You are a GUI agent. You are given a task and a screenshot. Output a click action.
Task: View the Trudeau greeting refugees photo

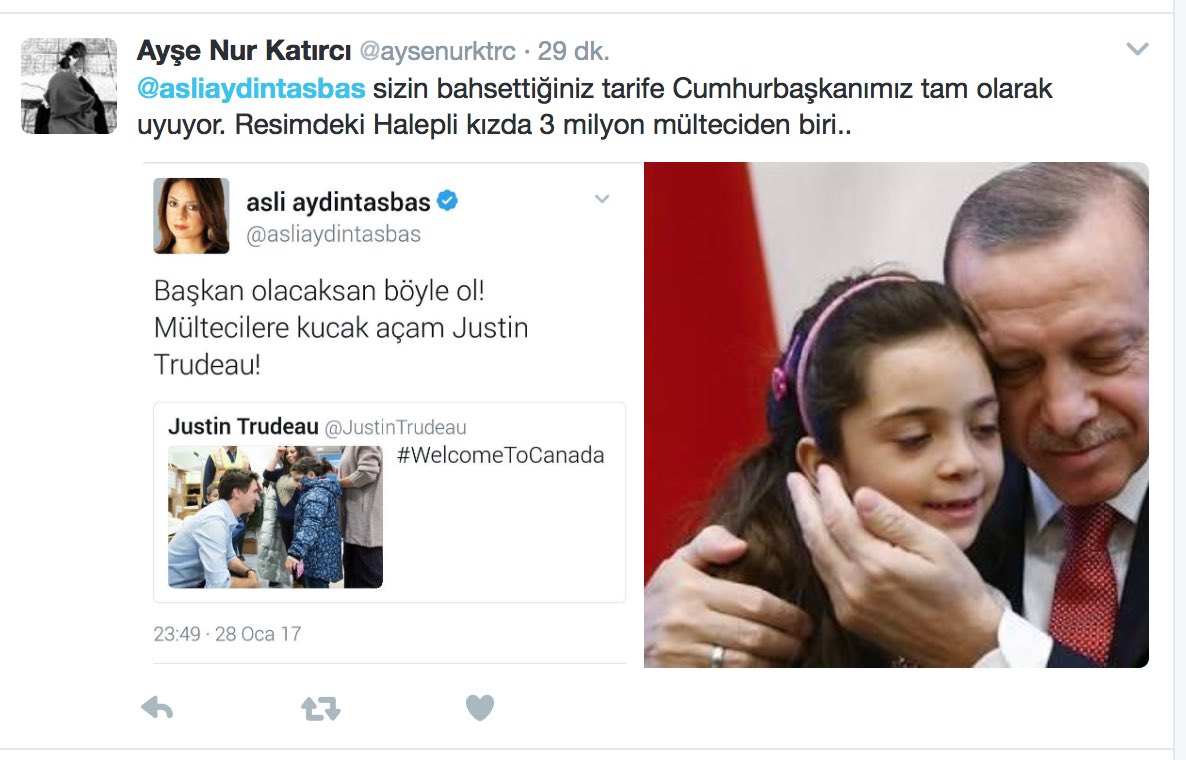[x=275, y=517]
